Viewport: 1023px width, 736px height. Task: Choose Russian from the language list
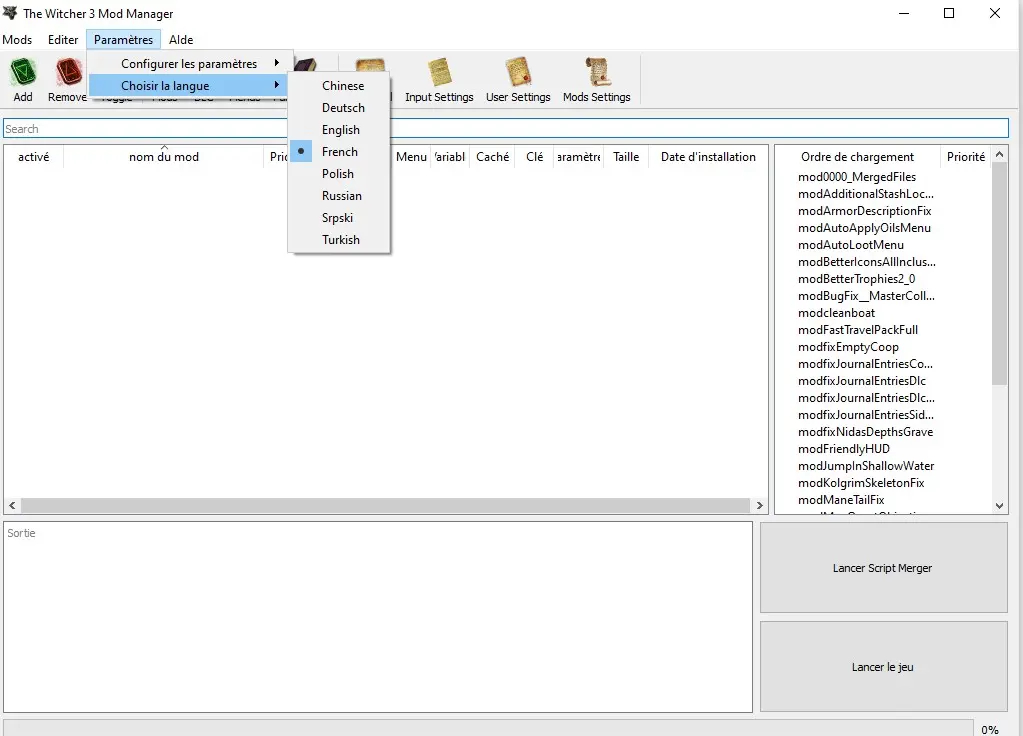341,196
